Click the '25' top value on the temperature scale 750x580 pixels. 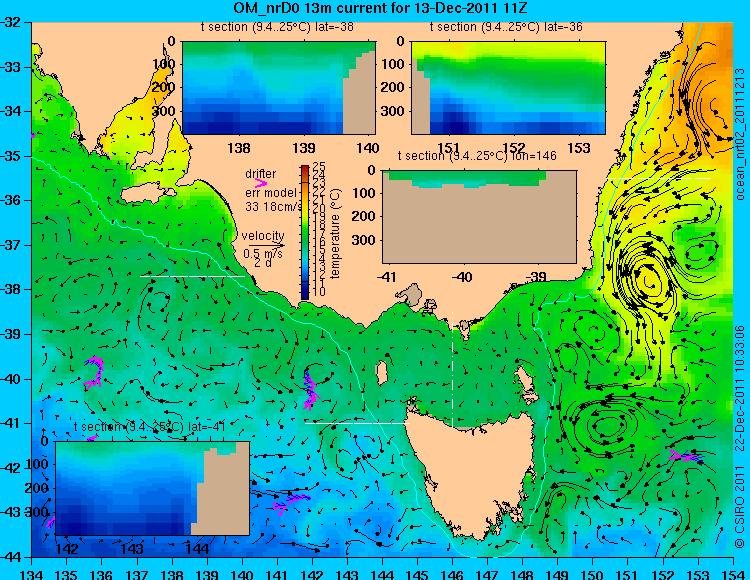pyautogui.click(x=318, y=167)
